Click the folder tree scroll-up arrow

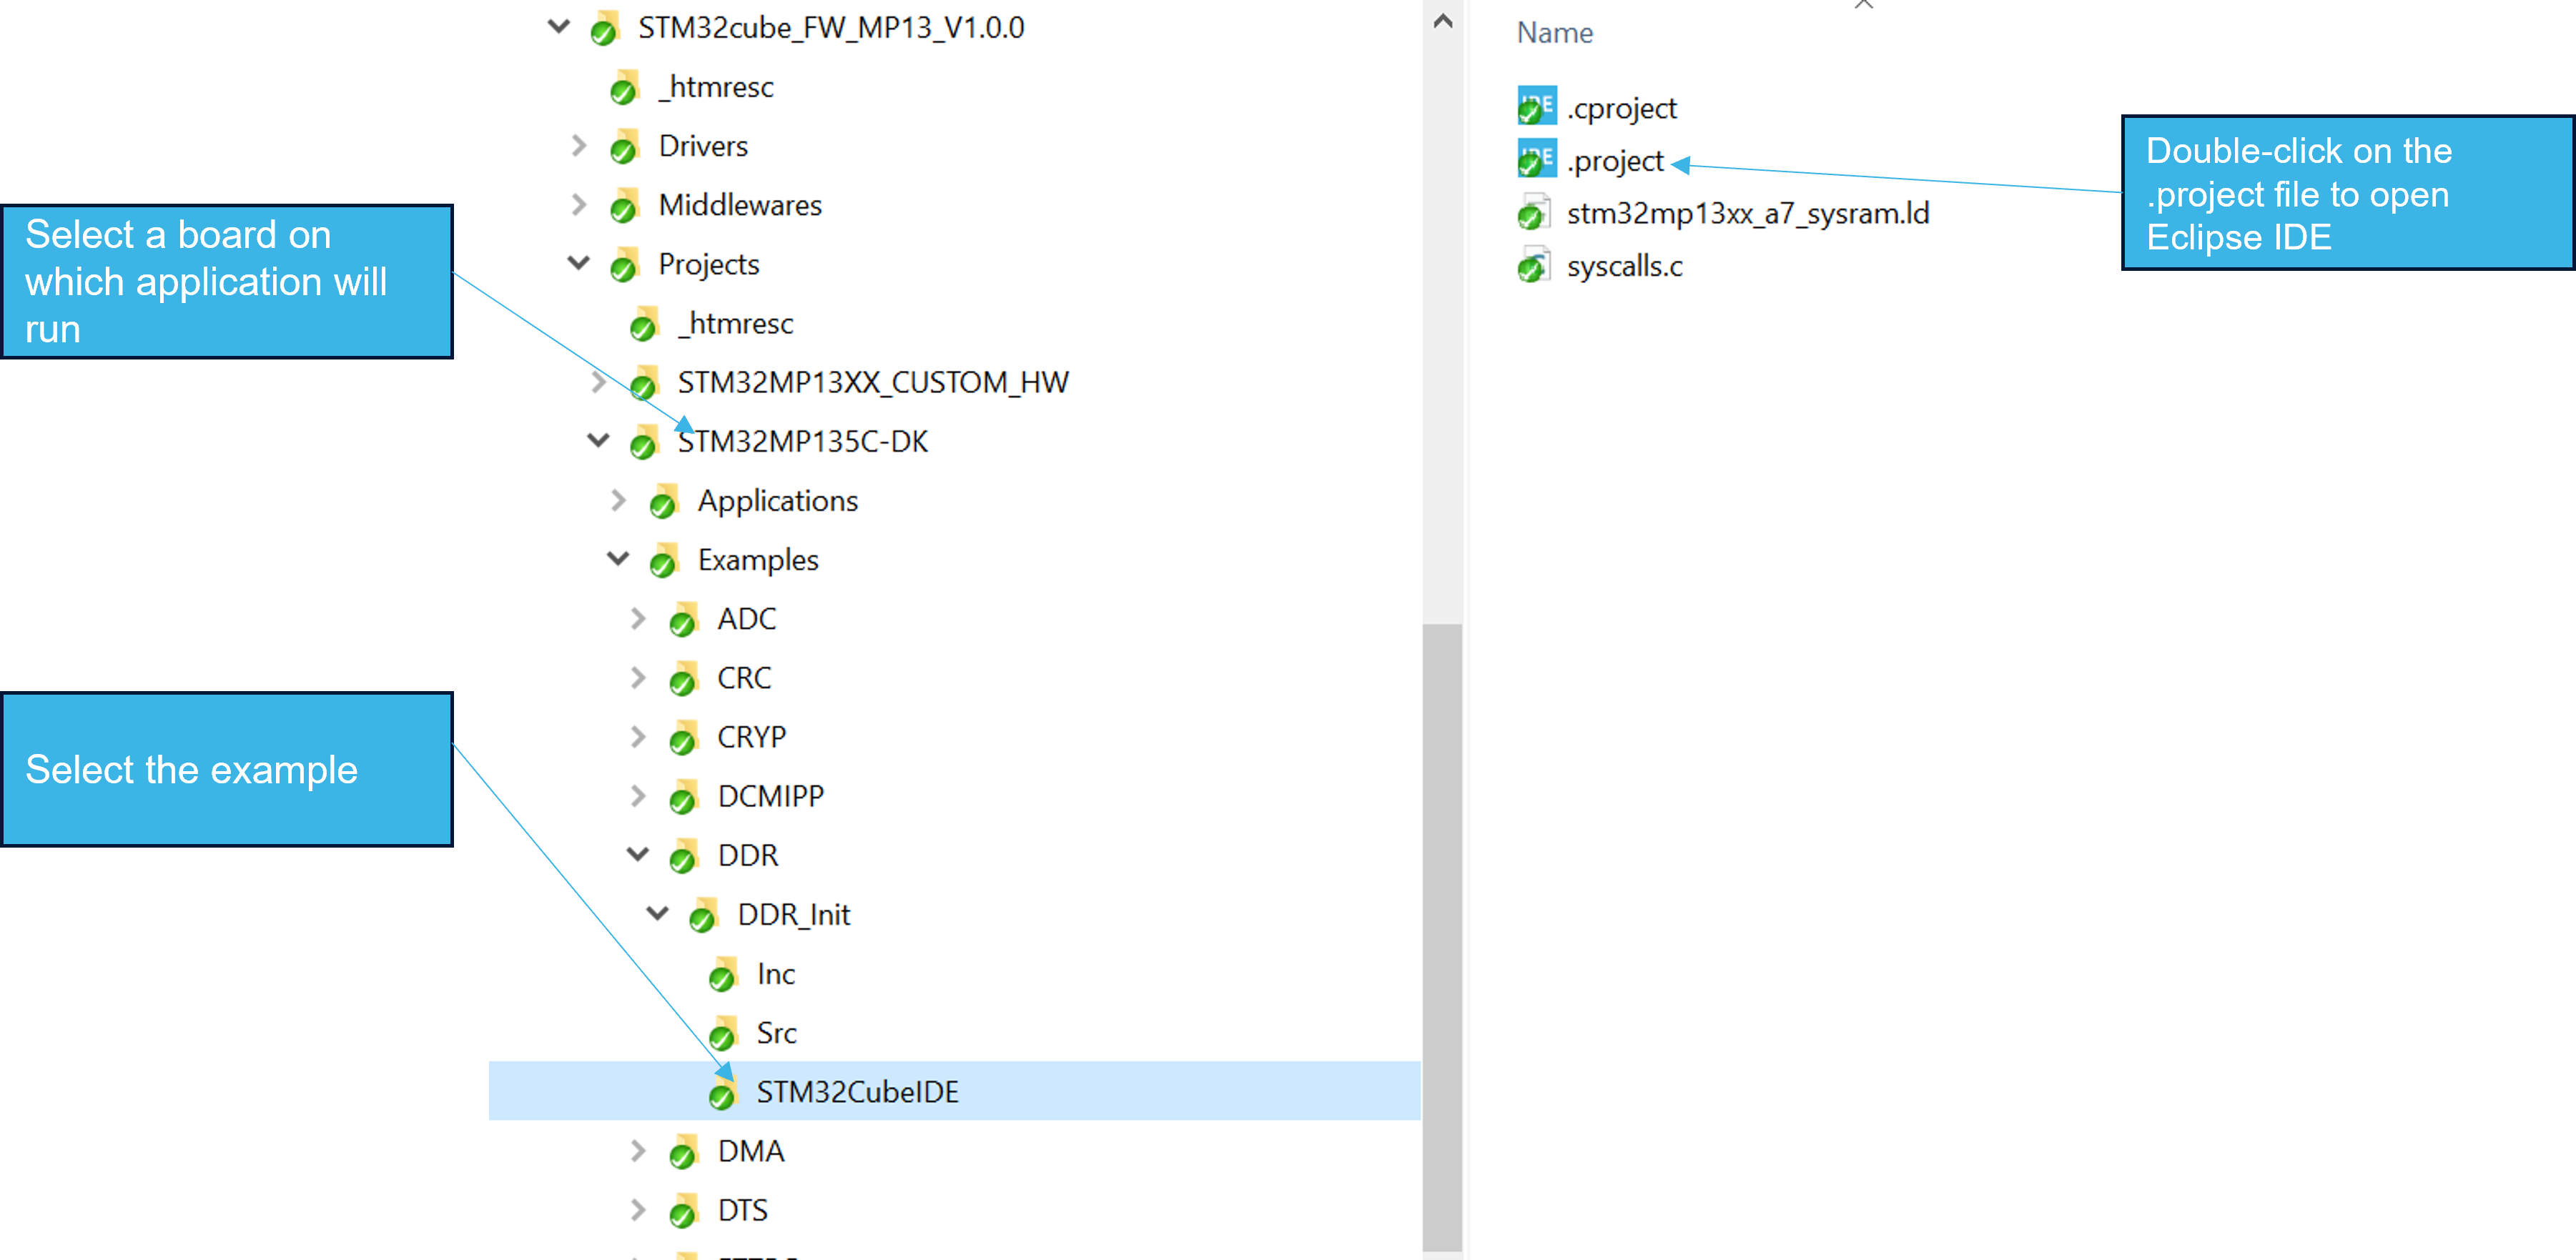tap(1442, 21)
